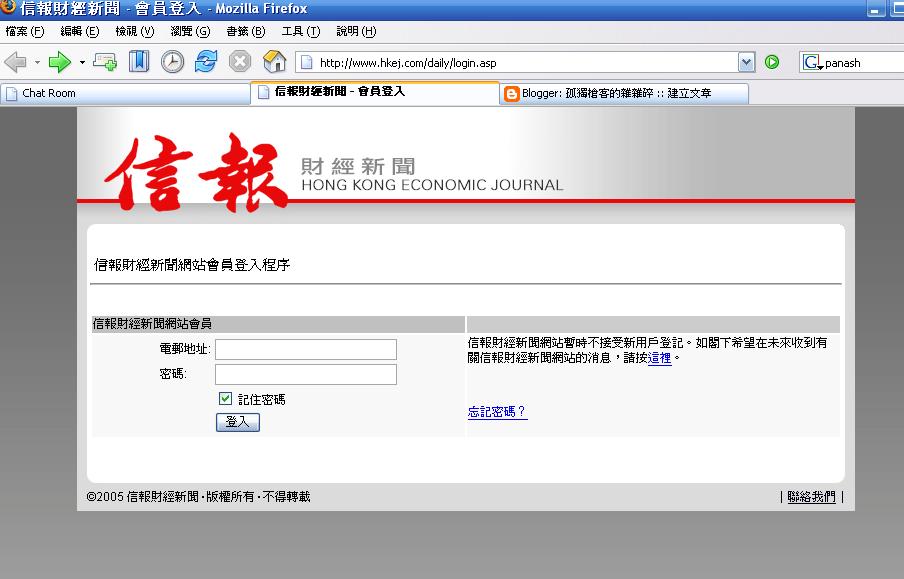The width and height of the screenshot is (904, 579).
Task: Reload the page with refresh icon
Action: (x=205, y=62)
